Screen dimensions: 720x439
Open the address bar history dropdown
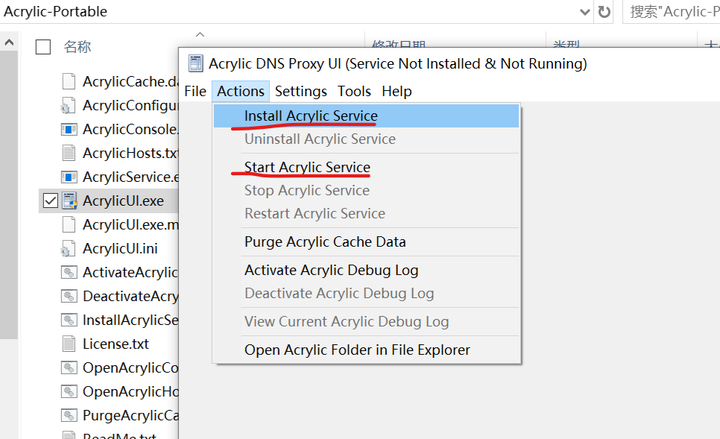584,12
